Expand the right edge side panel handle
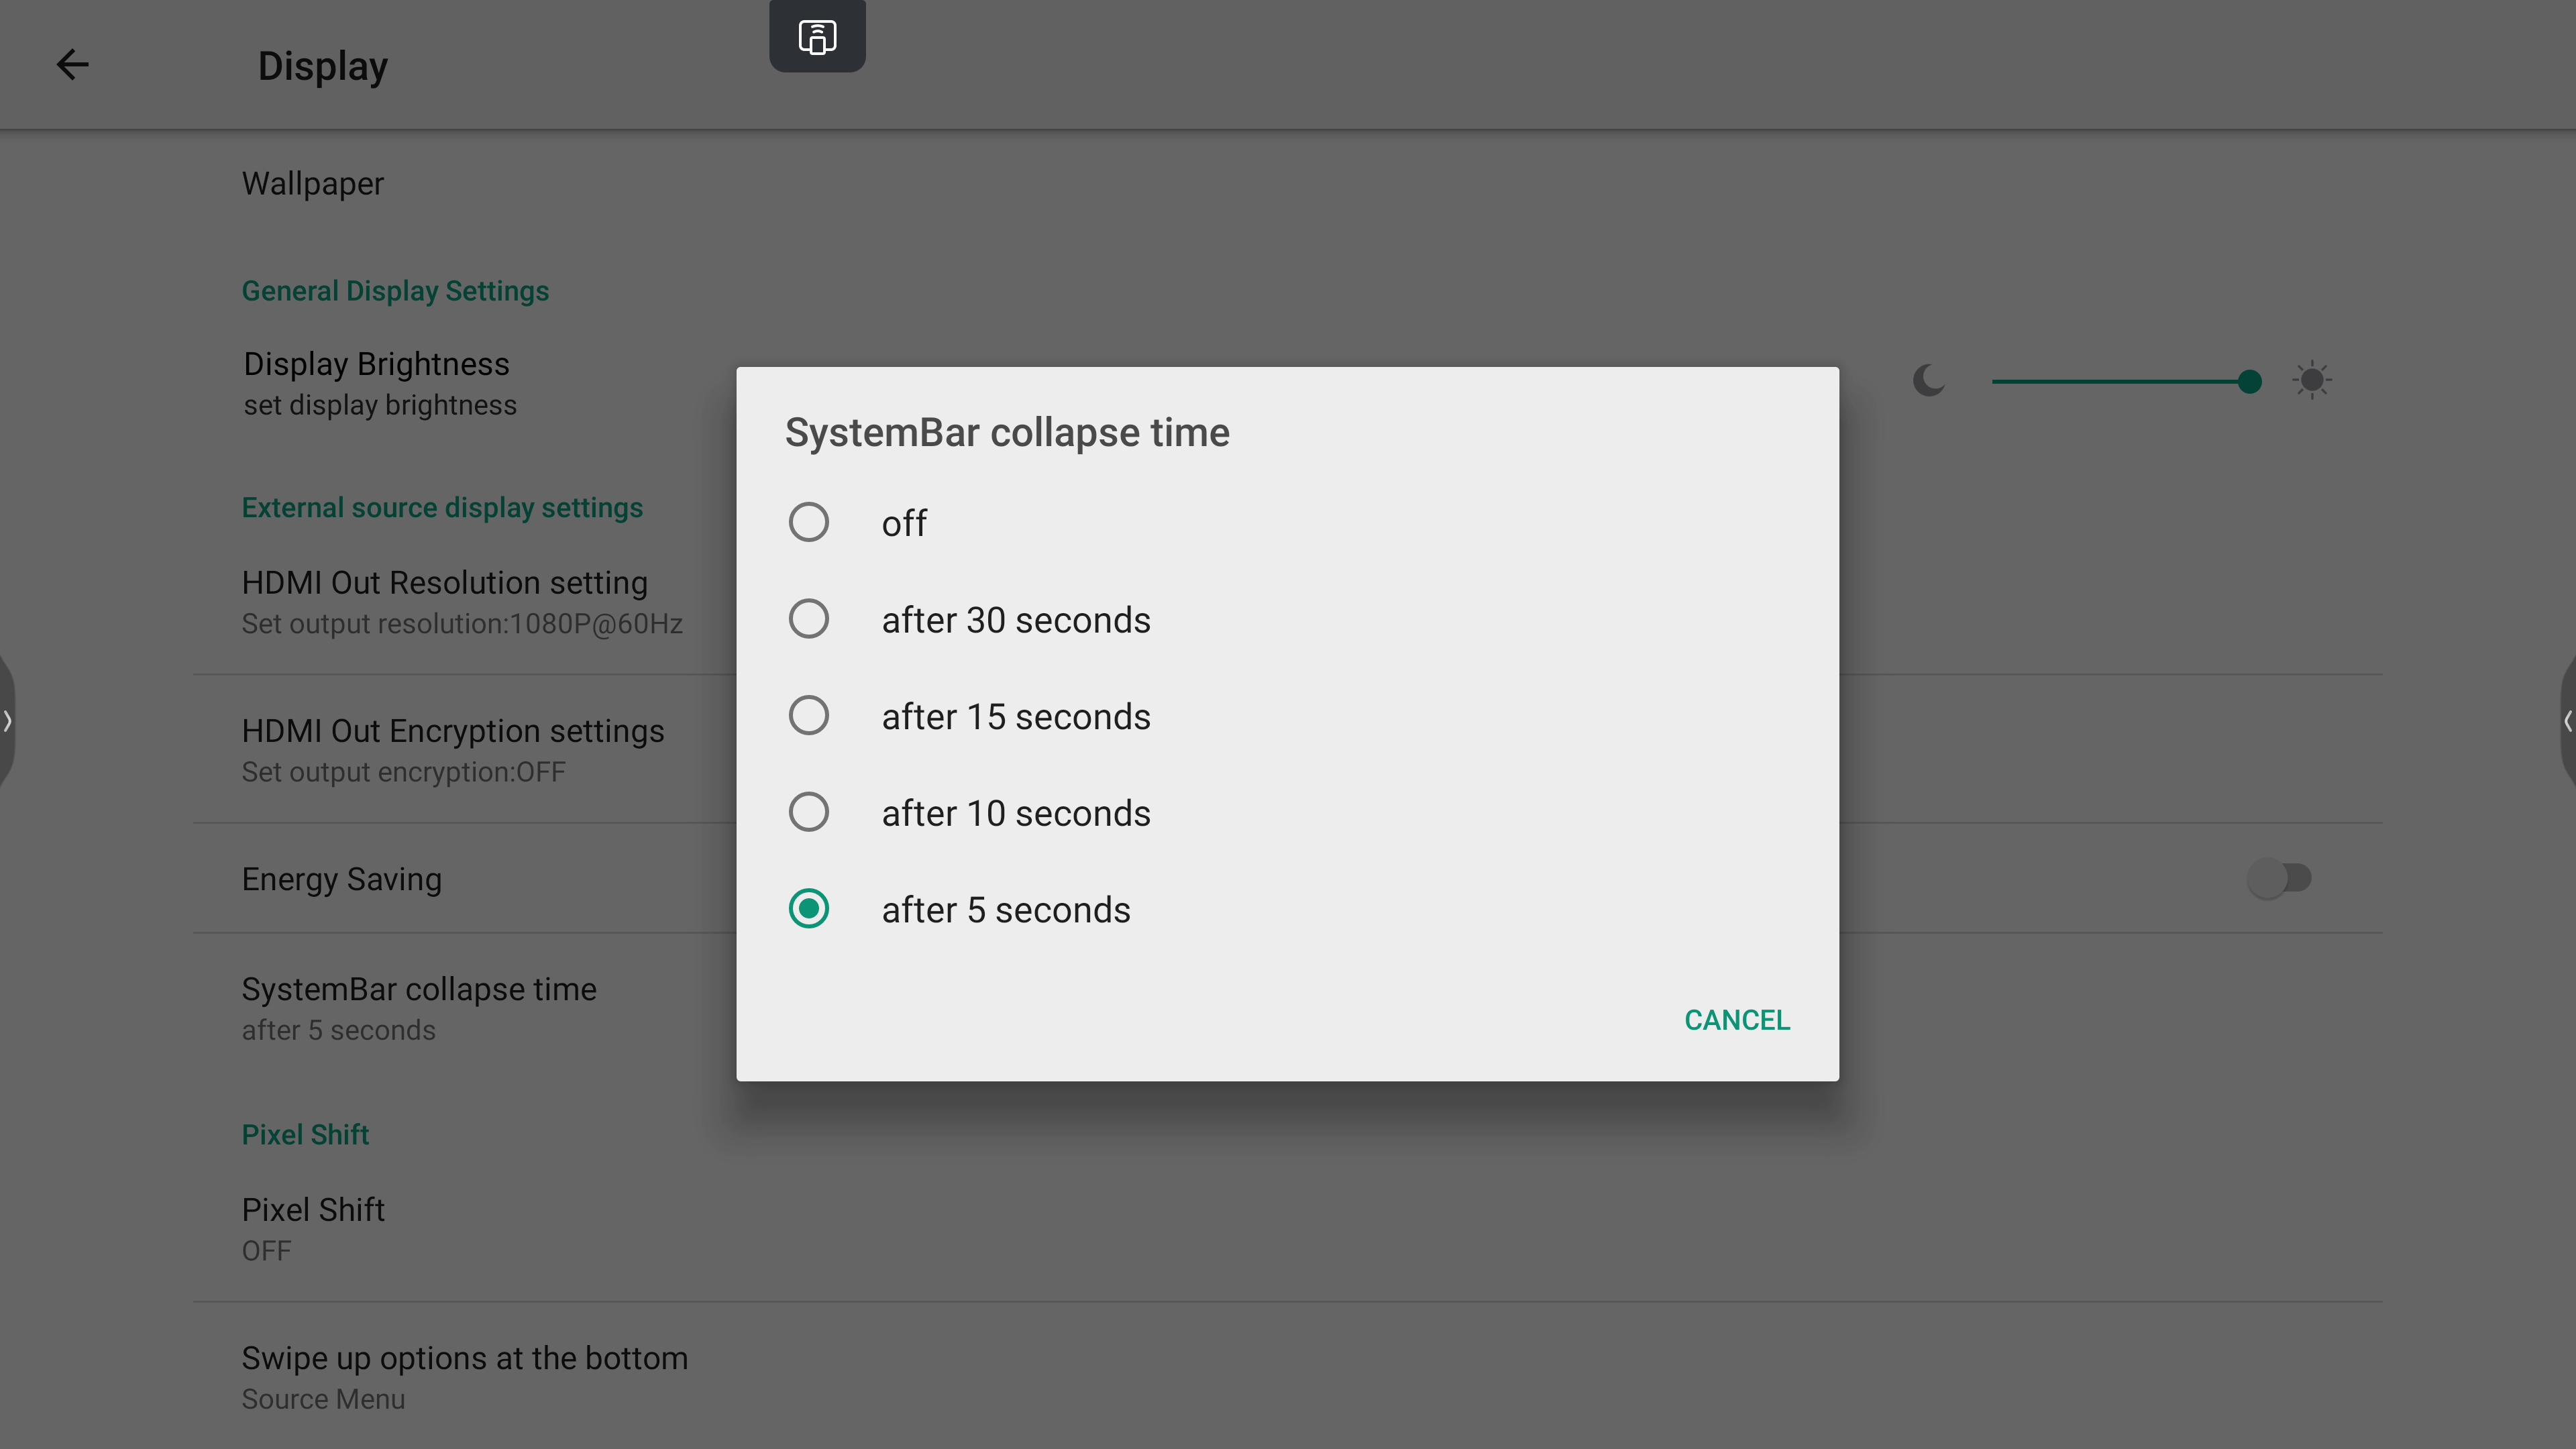This screenshot has width=2576, height=1449. tap(2567, 720)
